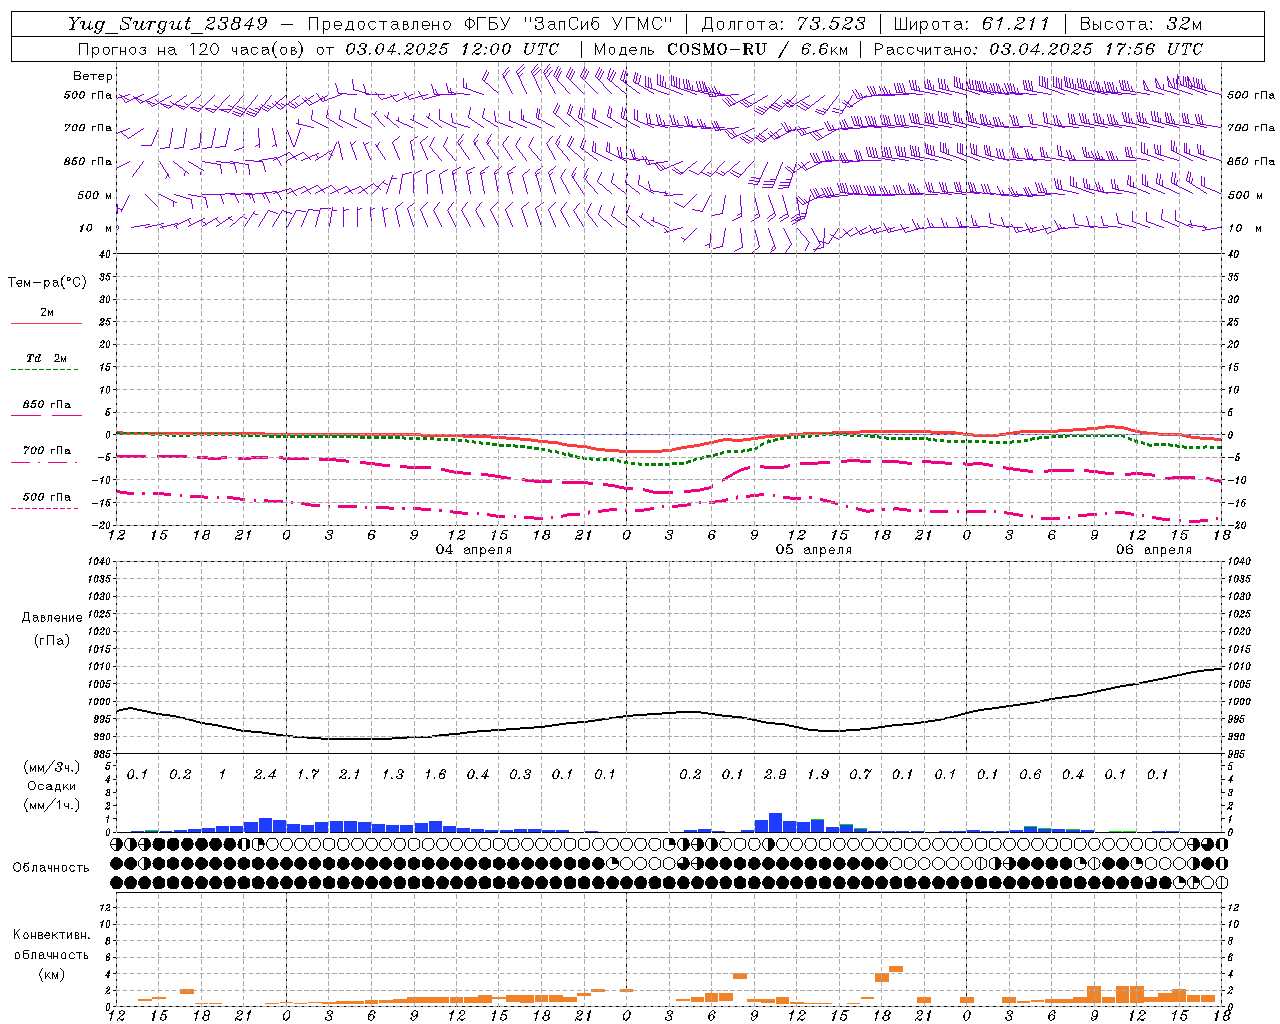The image size is (1280, 1024).
Task: Click the 3-hour precipitation value 0.3
Action: pos(520,774)
